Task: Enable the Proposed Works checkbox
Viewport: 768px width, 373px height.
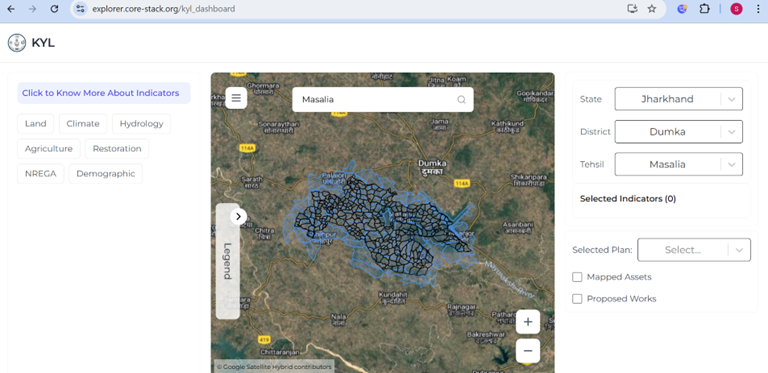Action: coord(577,299)
